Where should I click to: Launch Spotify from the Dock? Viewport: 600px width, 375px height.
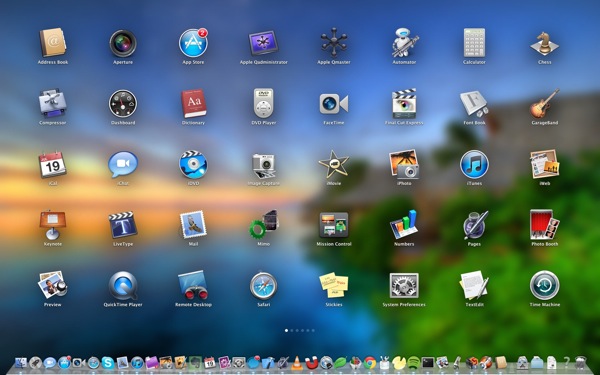click(413, 363)
